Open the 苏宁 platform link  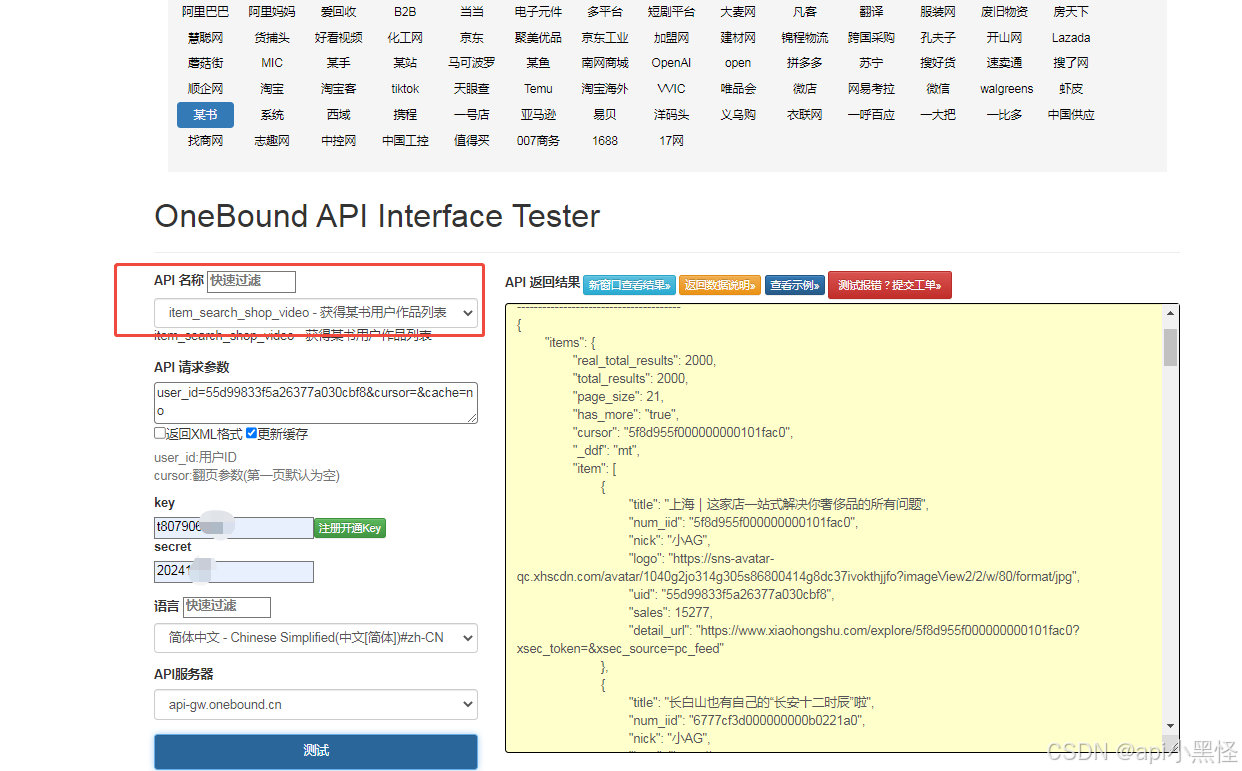click(x=871, y=63)
